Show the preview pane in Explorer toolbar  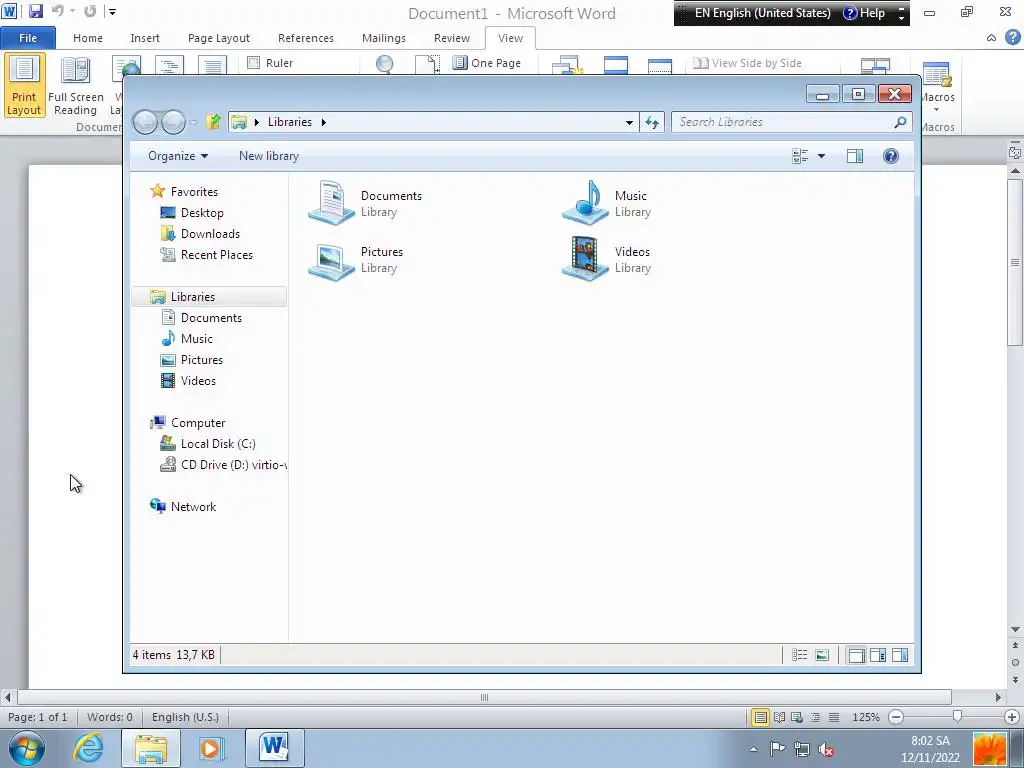[855, 155]
